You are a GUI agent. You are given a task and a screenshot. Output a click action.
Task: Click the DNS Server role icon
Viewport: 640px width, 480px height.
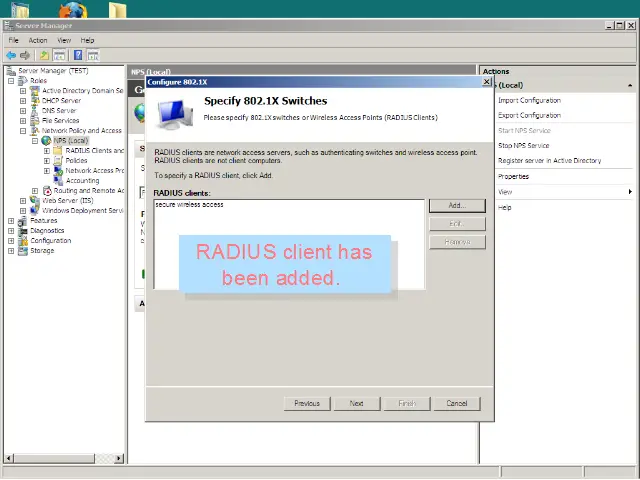pos(35,111)
